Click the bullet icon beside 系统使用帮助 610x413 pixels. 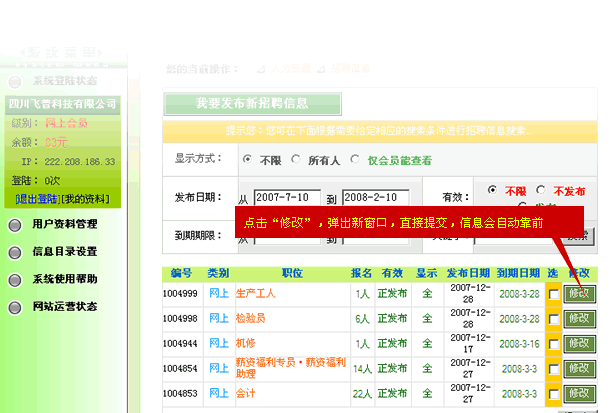point(15,279)
